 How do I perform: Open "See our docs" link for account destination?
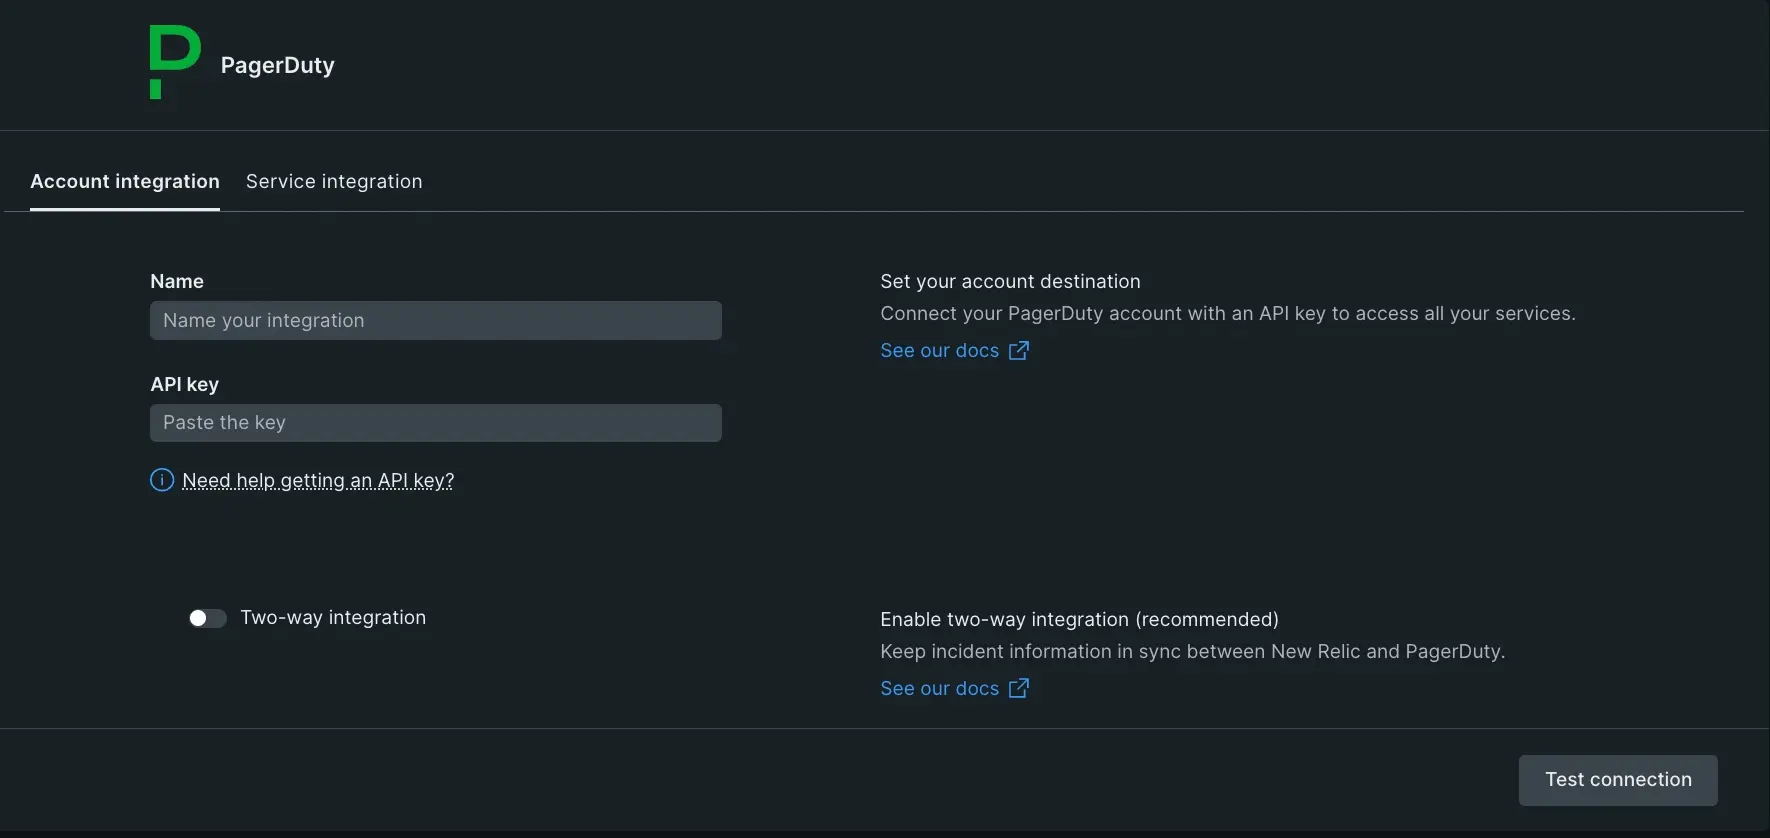coord(939,351)
